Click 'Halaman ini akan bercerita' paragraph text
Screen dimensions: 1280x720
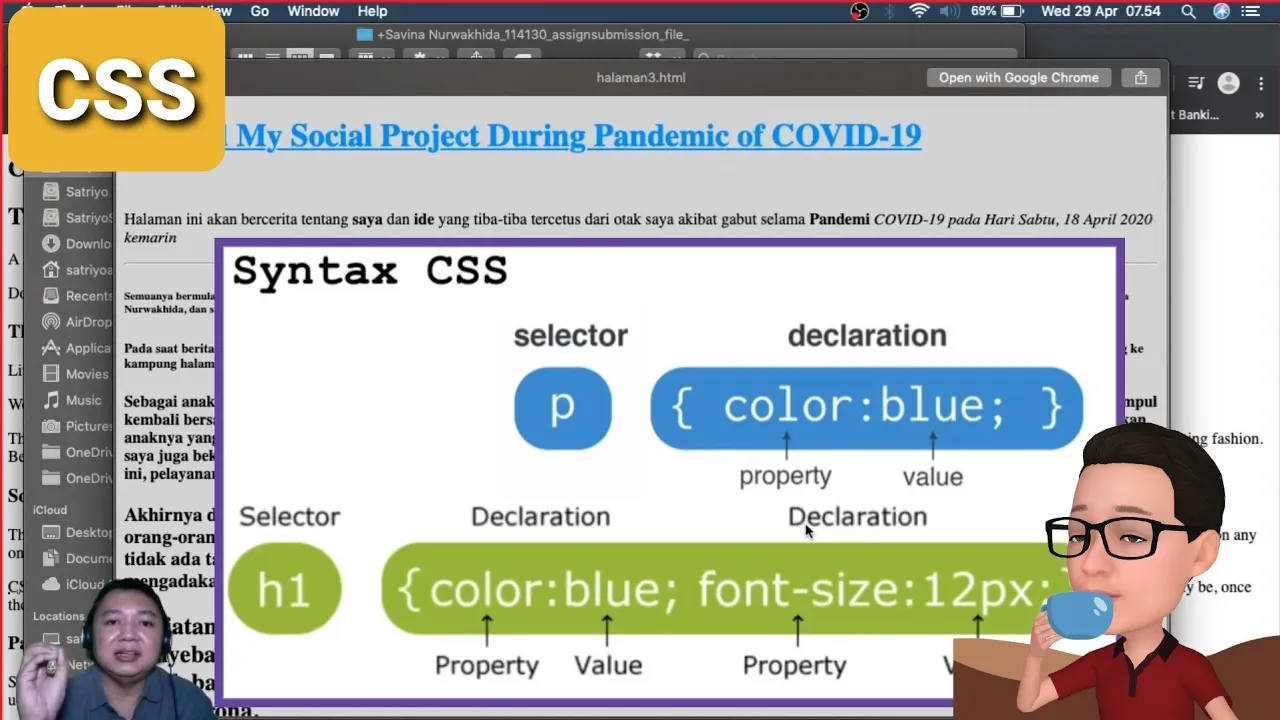638,228
